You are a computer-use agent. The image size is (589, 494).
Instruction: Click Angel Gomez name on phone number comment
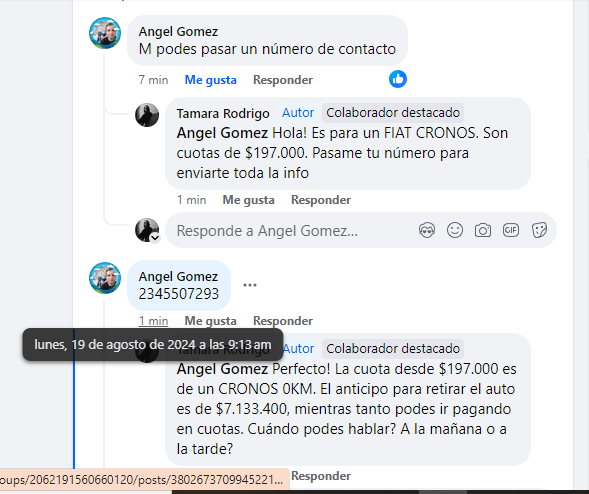(x=178, y=276)
